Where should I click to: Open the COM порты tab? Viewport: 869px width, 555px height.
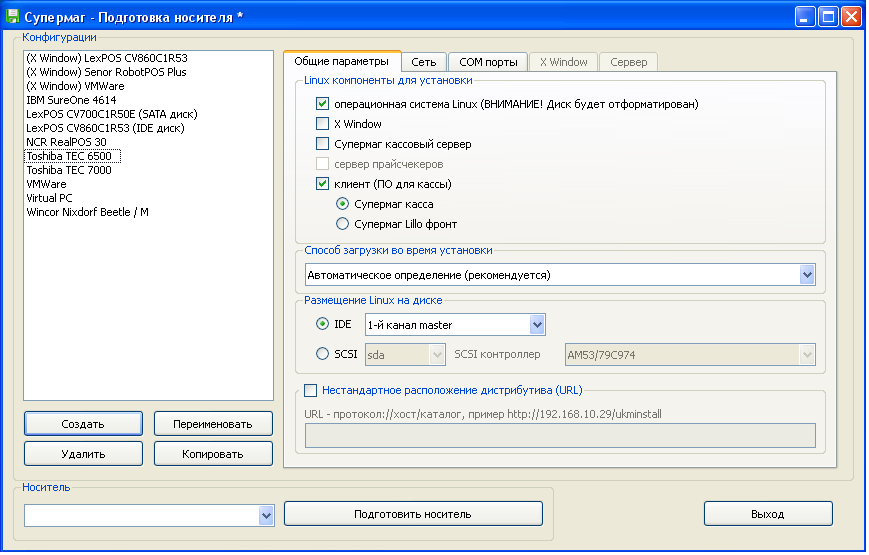pos(488,62)
